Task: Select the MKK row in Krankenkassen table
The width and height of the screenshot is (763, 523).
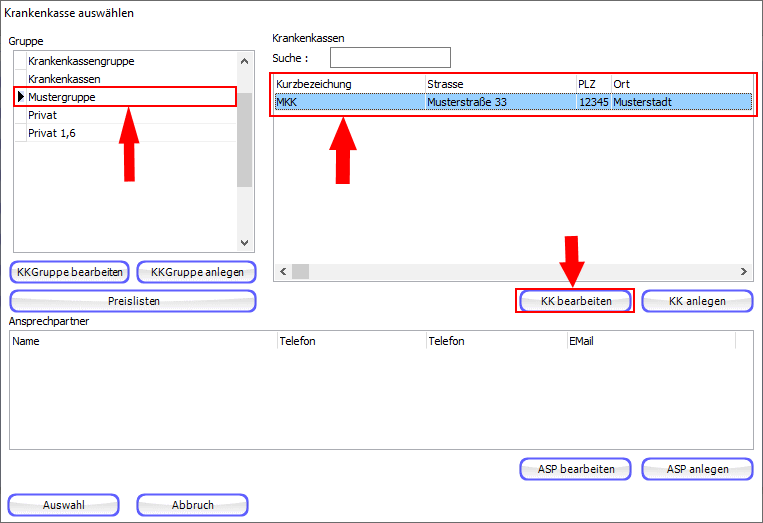Action: (350, 101)
